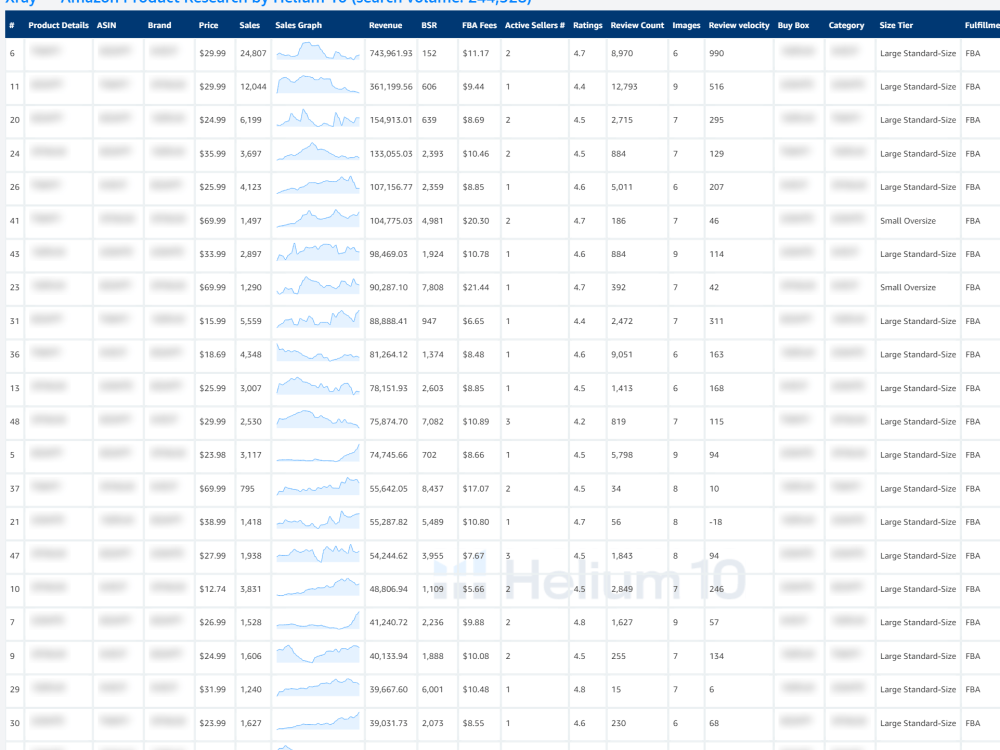This screenshot has height=750, width=1000.
Task: Click the Images column header
Action: tap(686, 26)
